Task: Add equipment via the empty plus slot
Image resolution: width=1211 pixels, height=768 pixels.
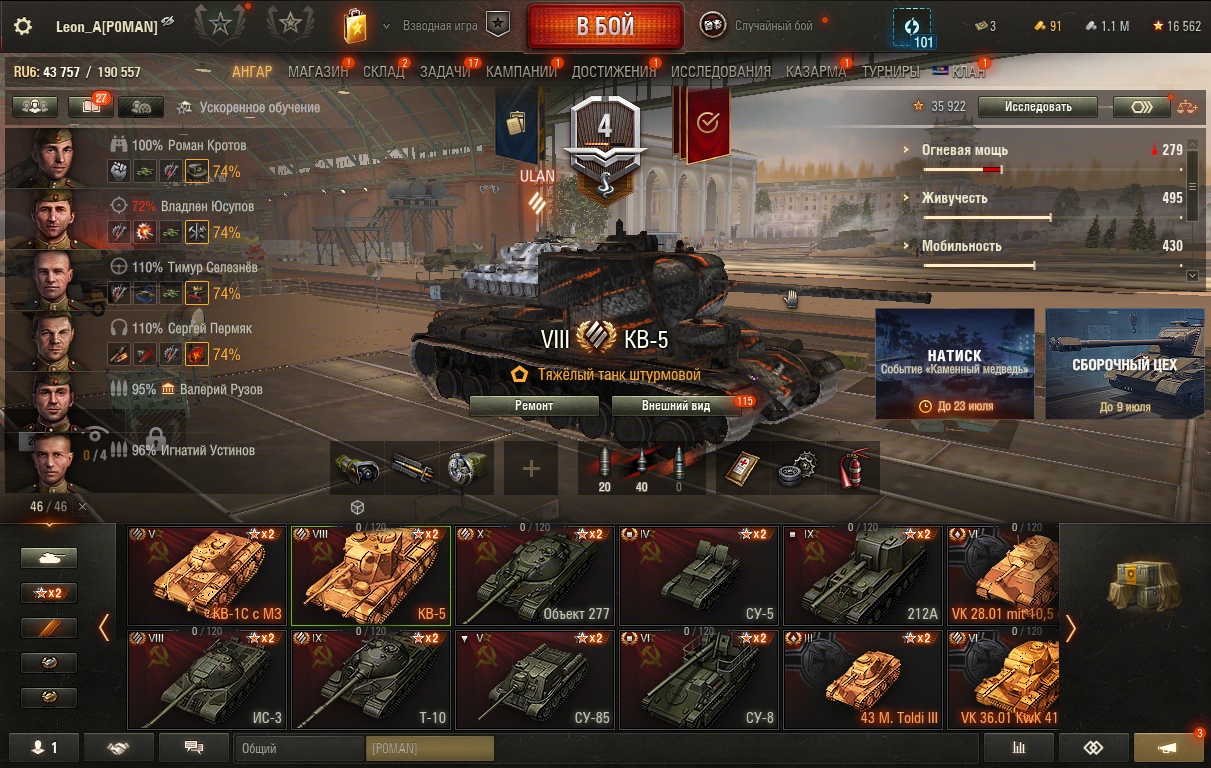Action: (531, 468)
